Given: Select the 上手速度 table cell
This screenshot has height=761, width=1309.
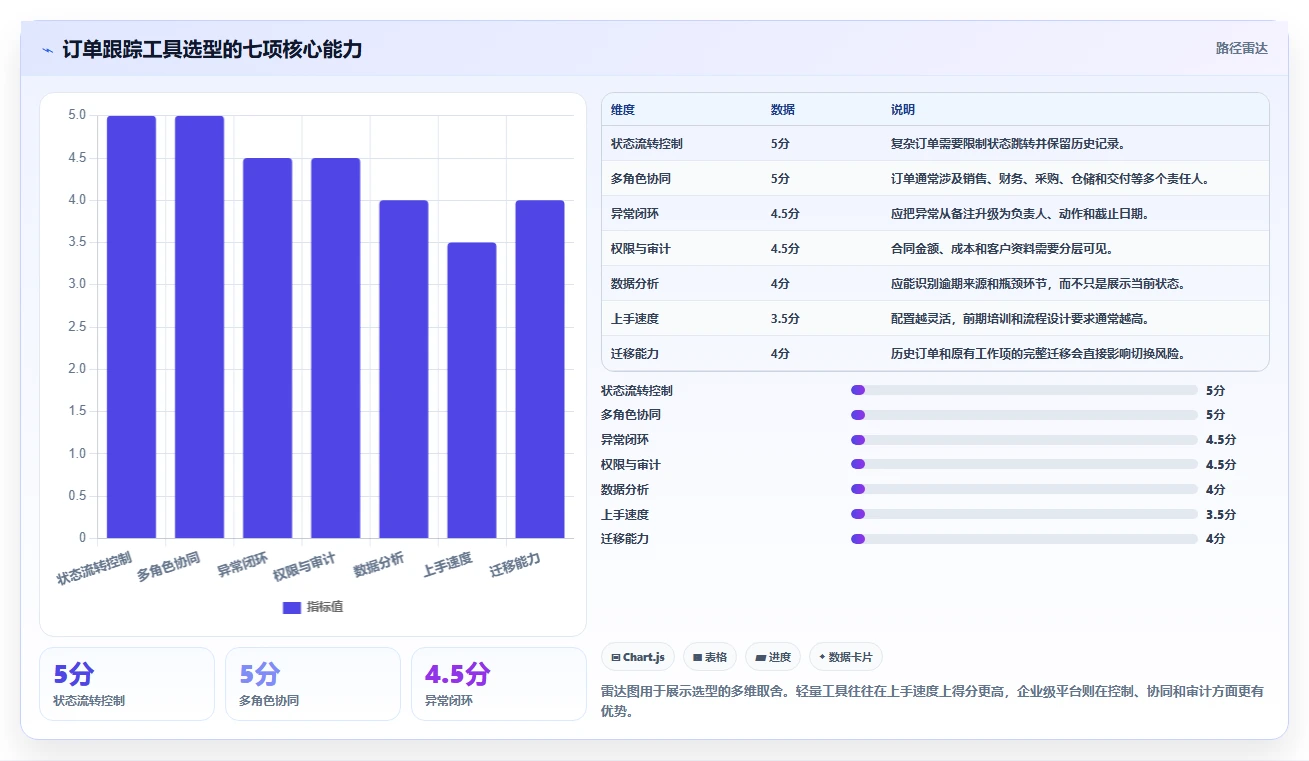Looking at the screenshot, I should (635, 319).
